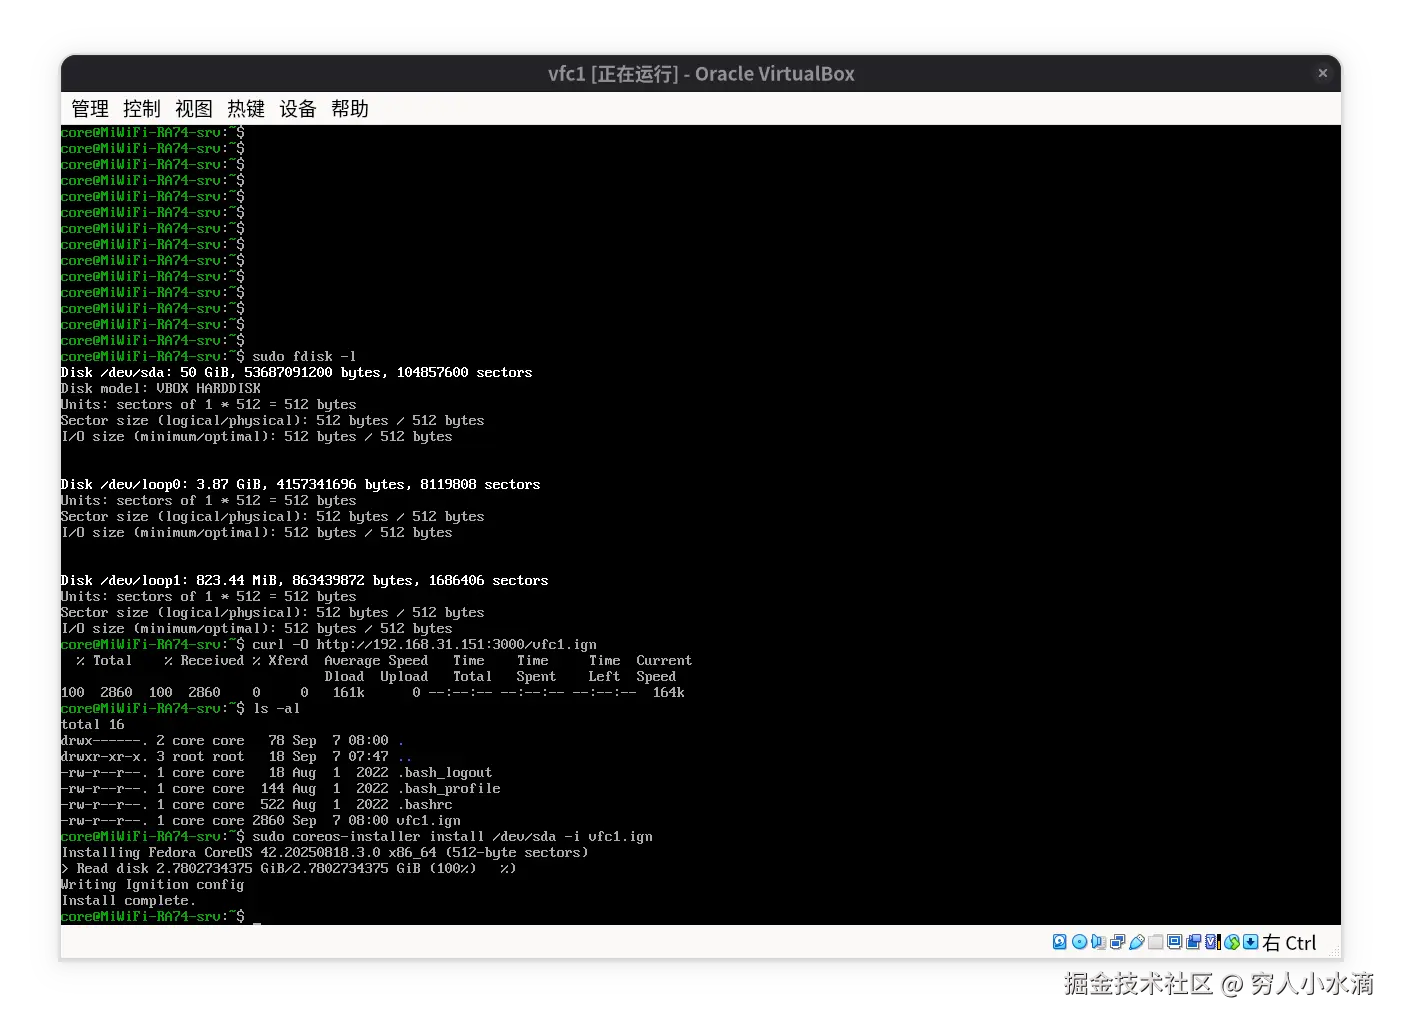Click the 'Installing Fedora CoreOS' output line
Viewport: 1402px width, 1025px height.
(x=324, y=852)
